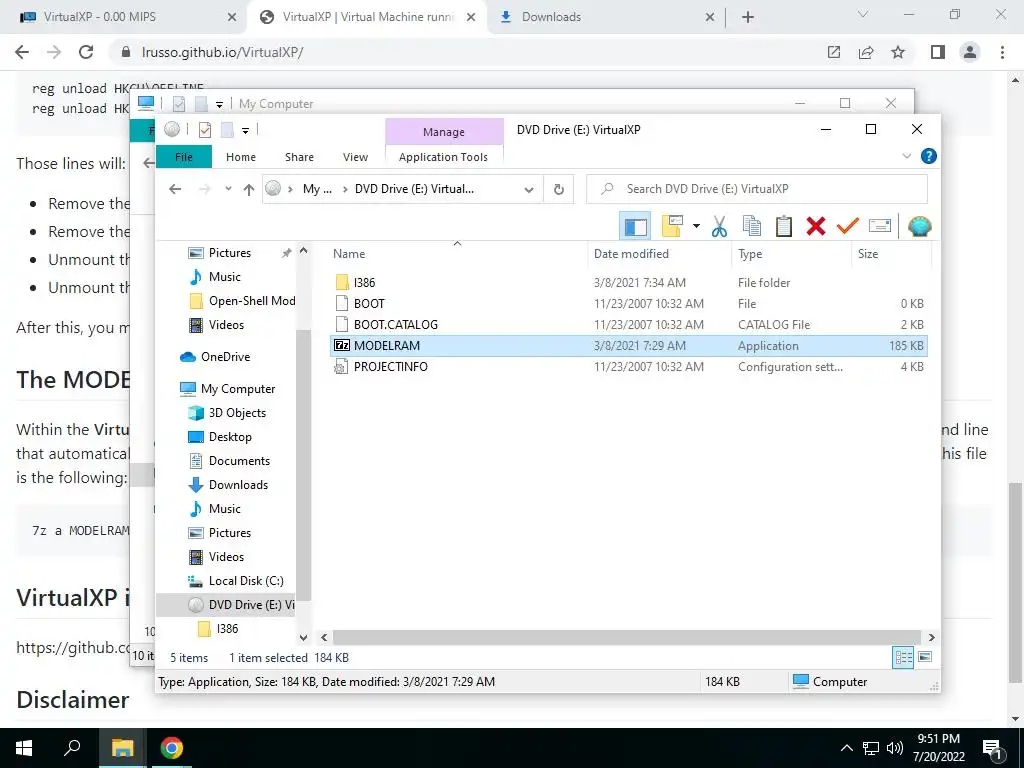Click the Manage contextual tab
The width and height of the screenshot is (1024, 768).
[x=444, y=132]
